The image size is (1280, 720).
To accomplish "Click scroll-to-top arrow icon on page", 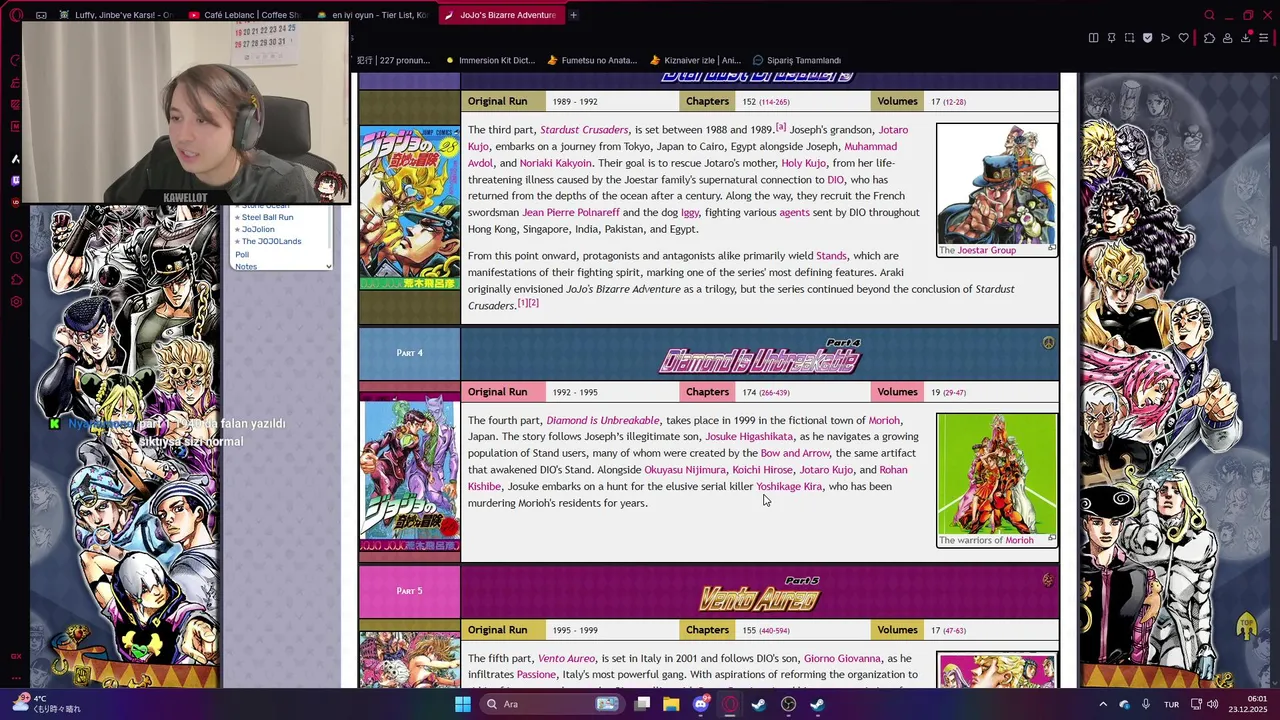I will coord(1246,627).
